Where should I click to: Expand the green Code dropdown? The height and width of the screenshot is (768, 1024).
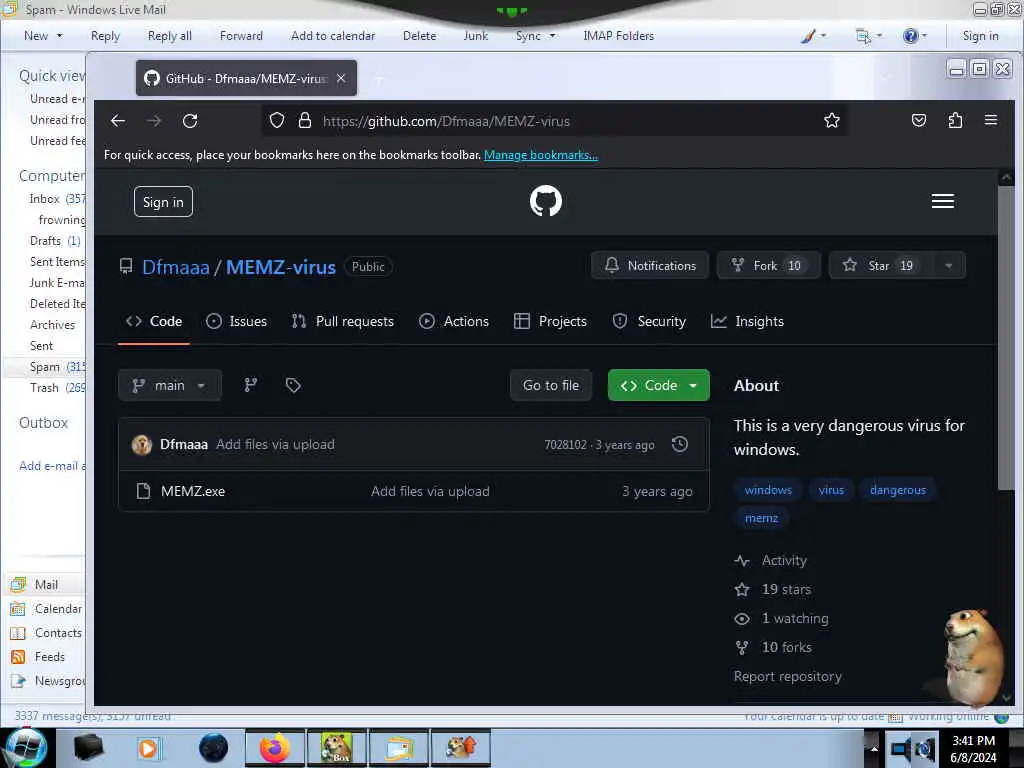click(658, 385)
